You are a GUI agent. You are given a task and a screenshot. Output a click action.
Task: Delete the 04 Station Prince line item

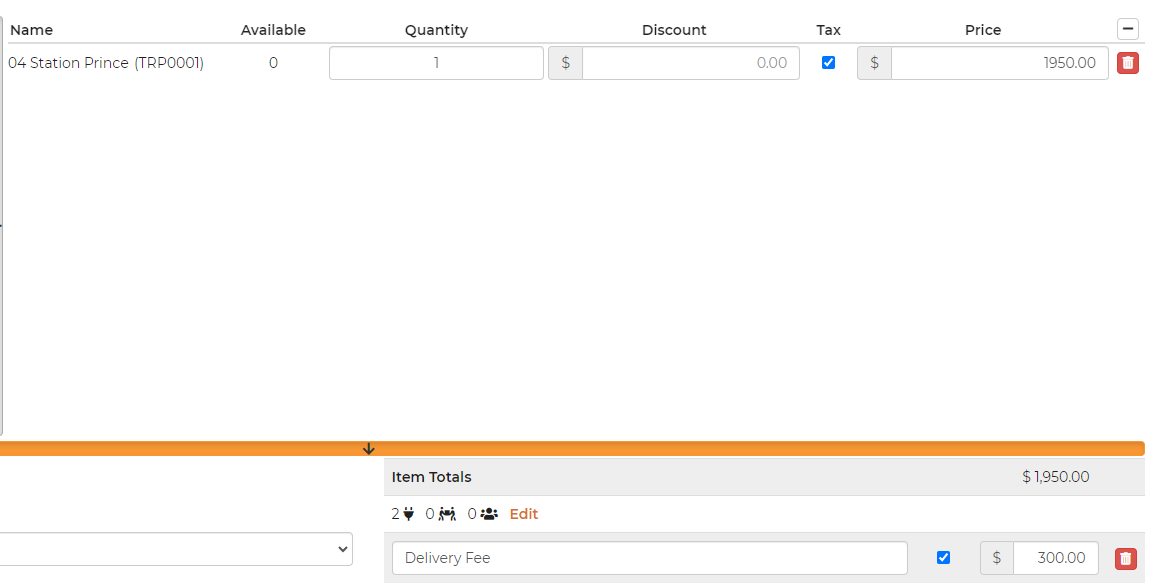1127,63
